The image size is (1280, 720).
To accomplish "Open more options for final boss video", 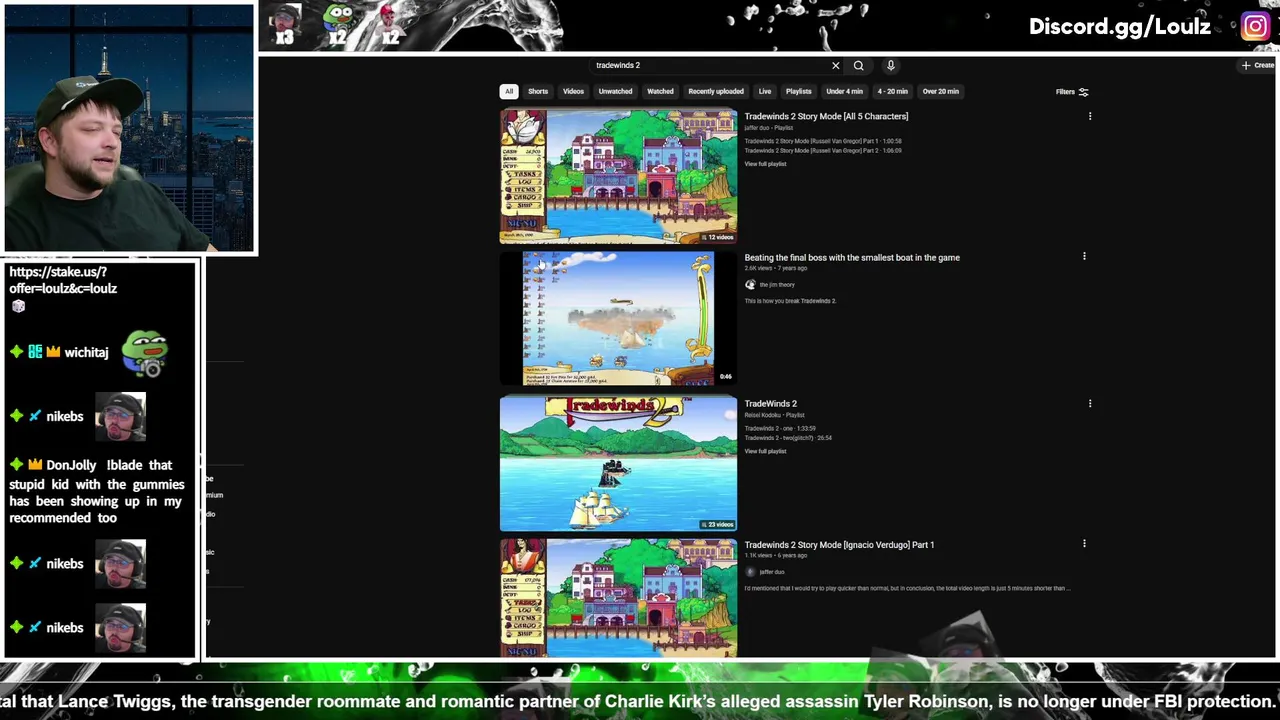I will click(x=1084, y=257).
